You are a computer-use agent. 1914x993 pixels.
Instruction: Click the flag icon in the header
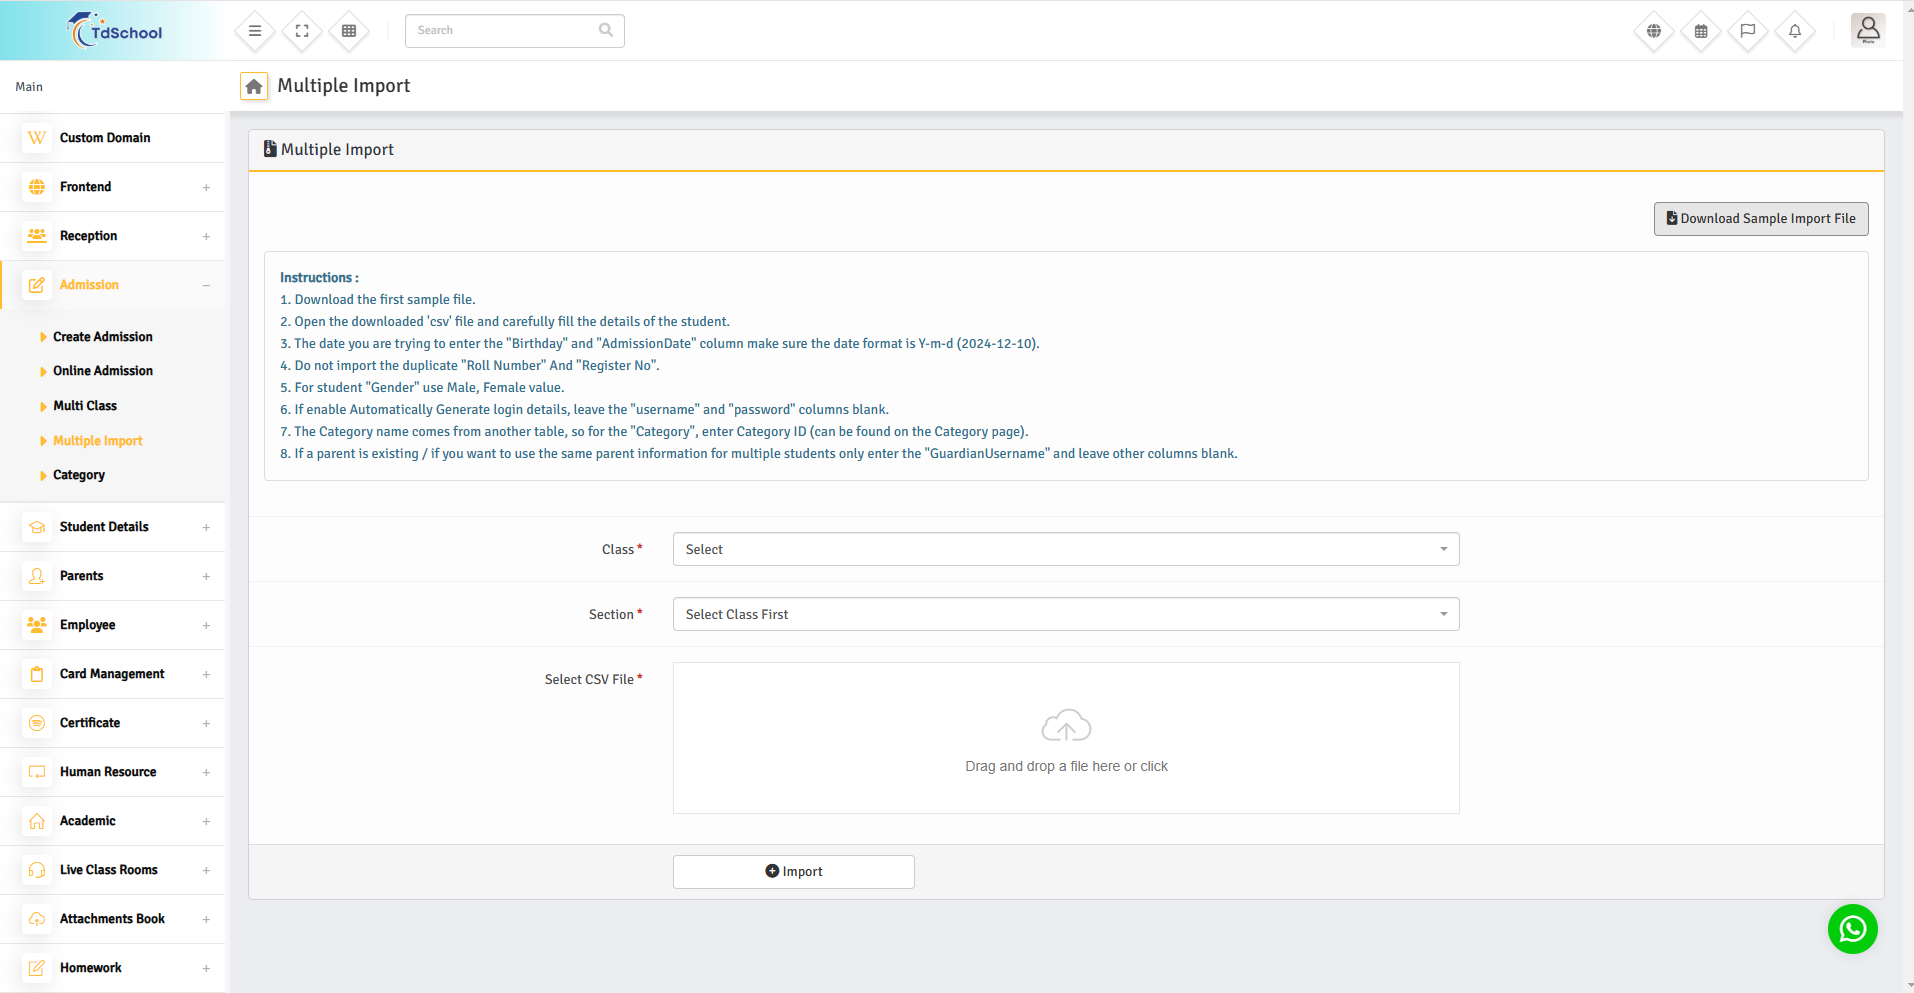point(1748,31)
